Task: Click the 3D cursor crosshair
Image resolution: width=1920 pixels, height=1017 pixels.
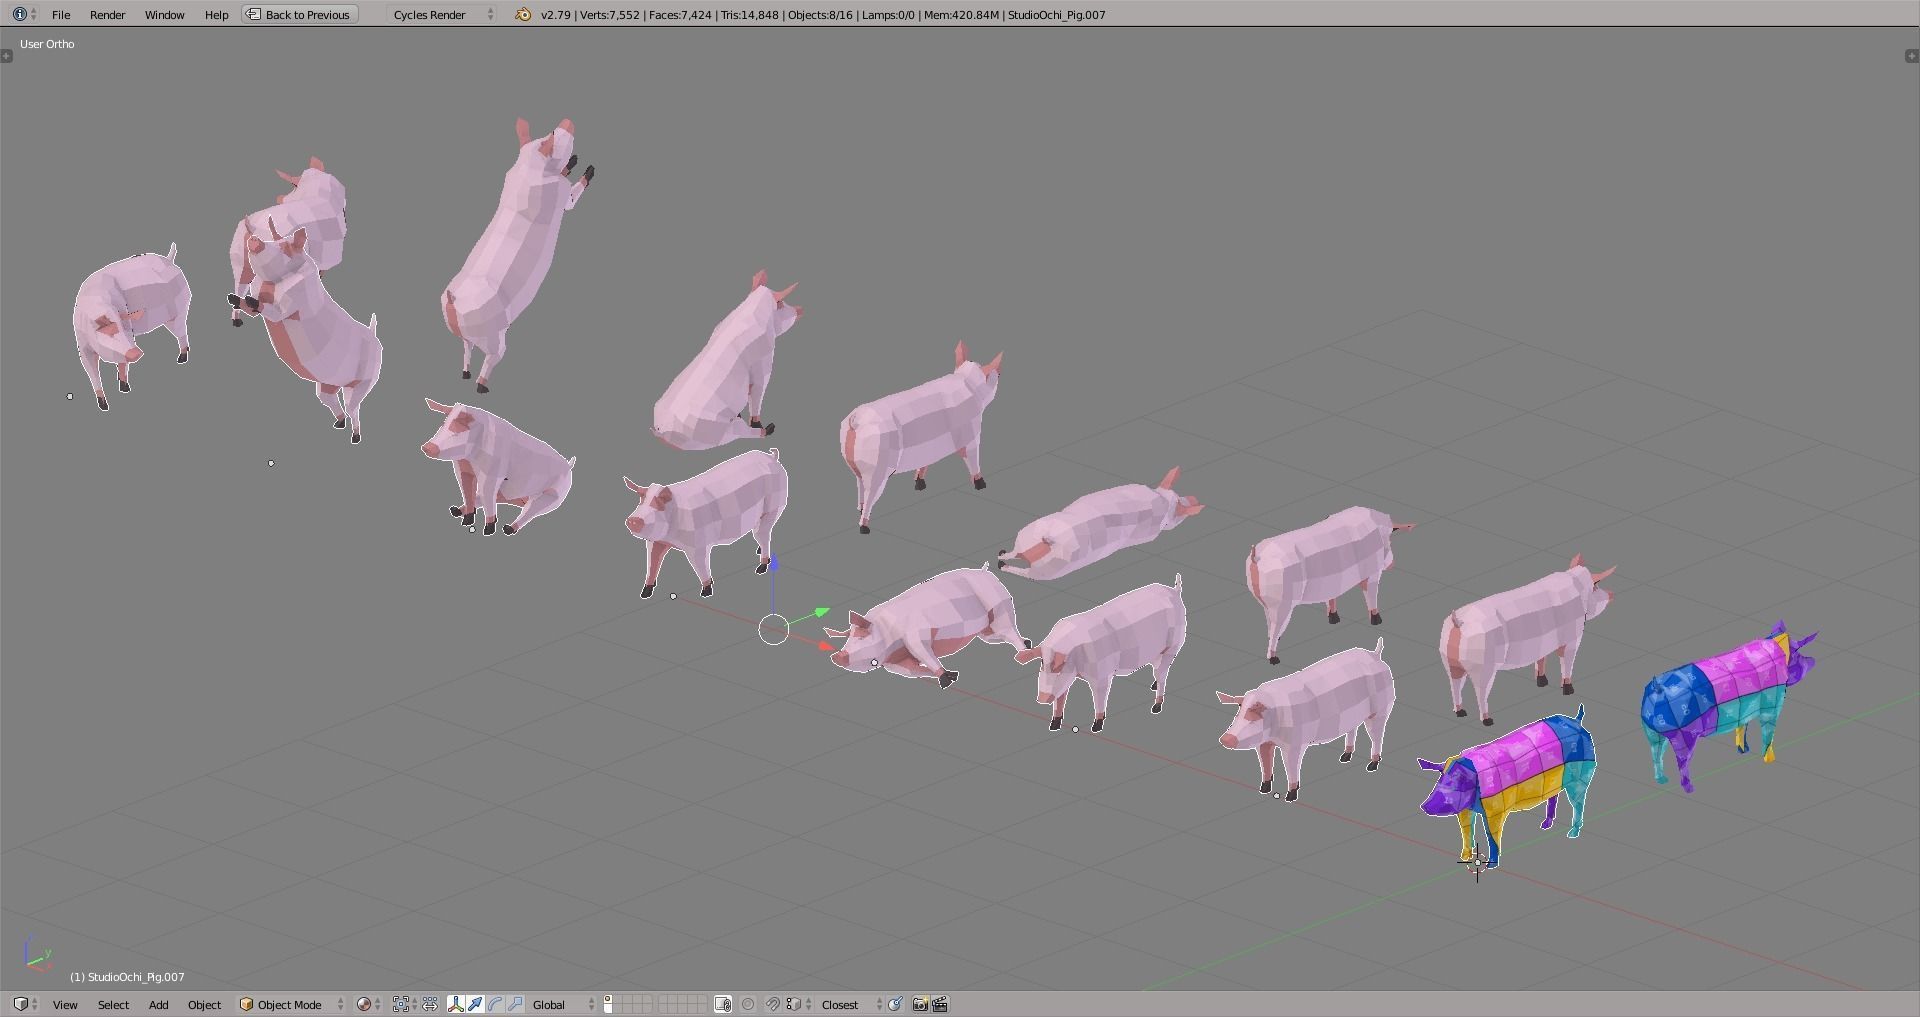Action: 1477,860
